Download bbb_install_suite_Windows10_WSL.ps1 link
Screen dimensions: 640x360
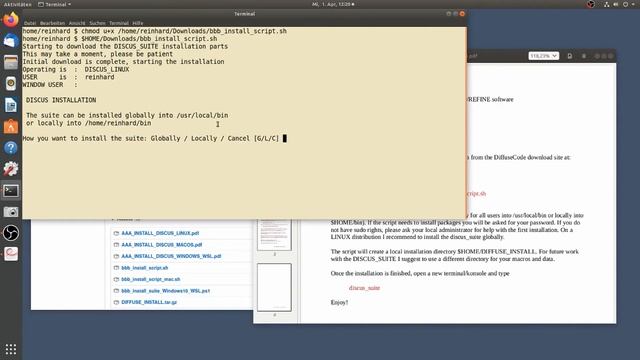click(165, 291)
